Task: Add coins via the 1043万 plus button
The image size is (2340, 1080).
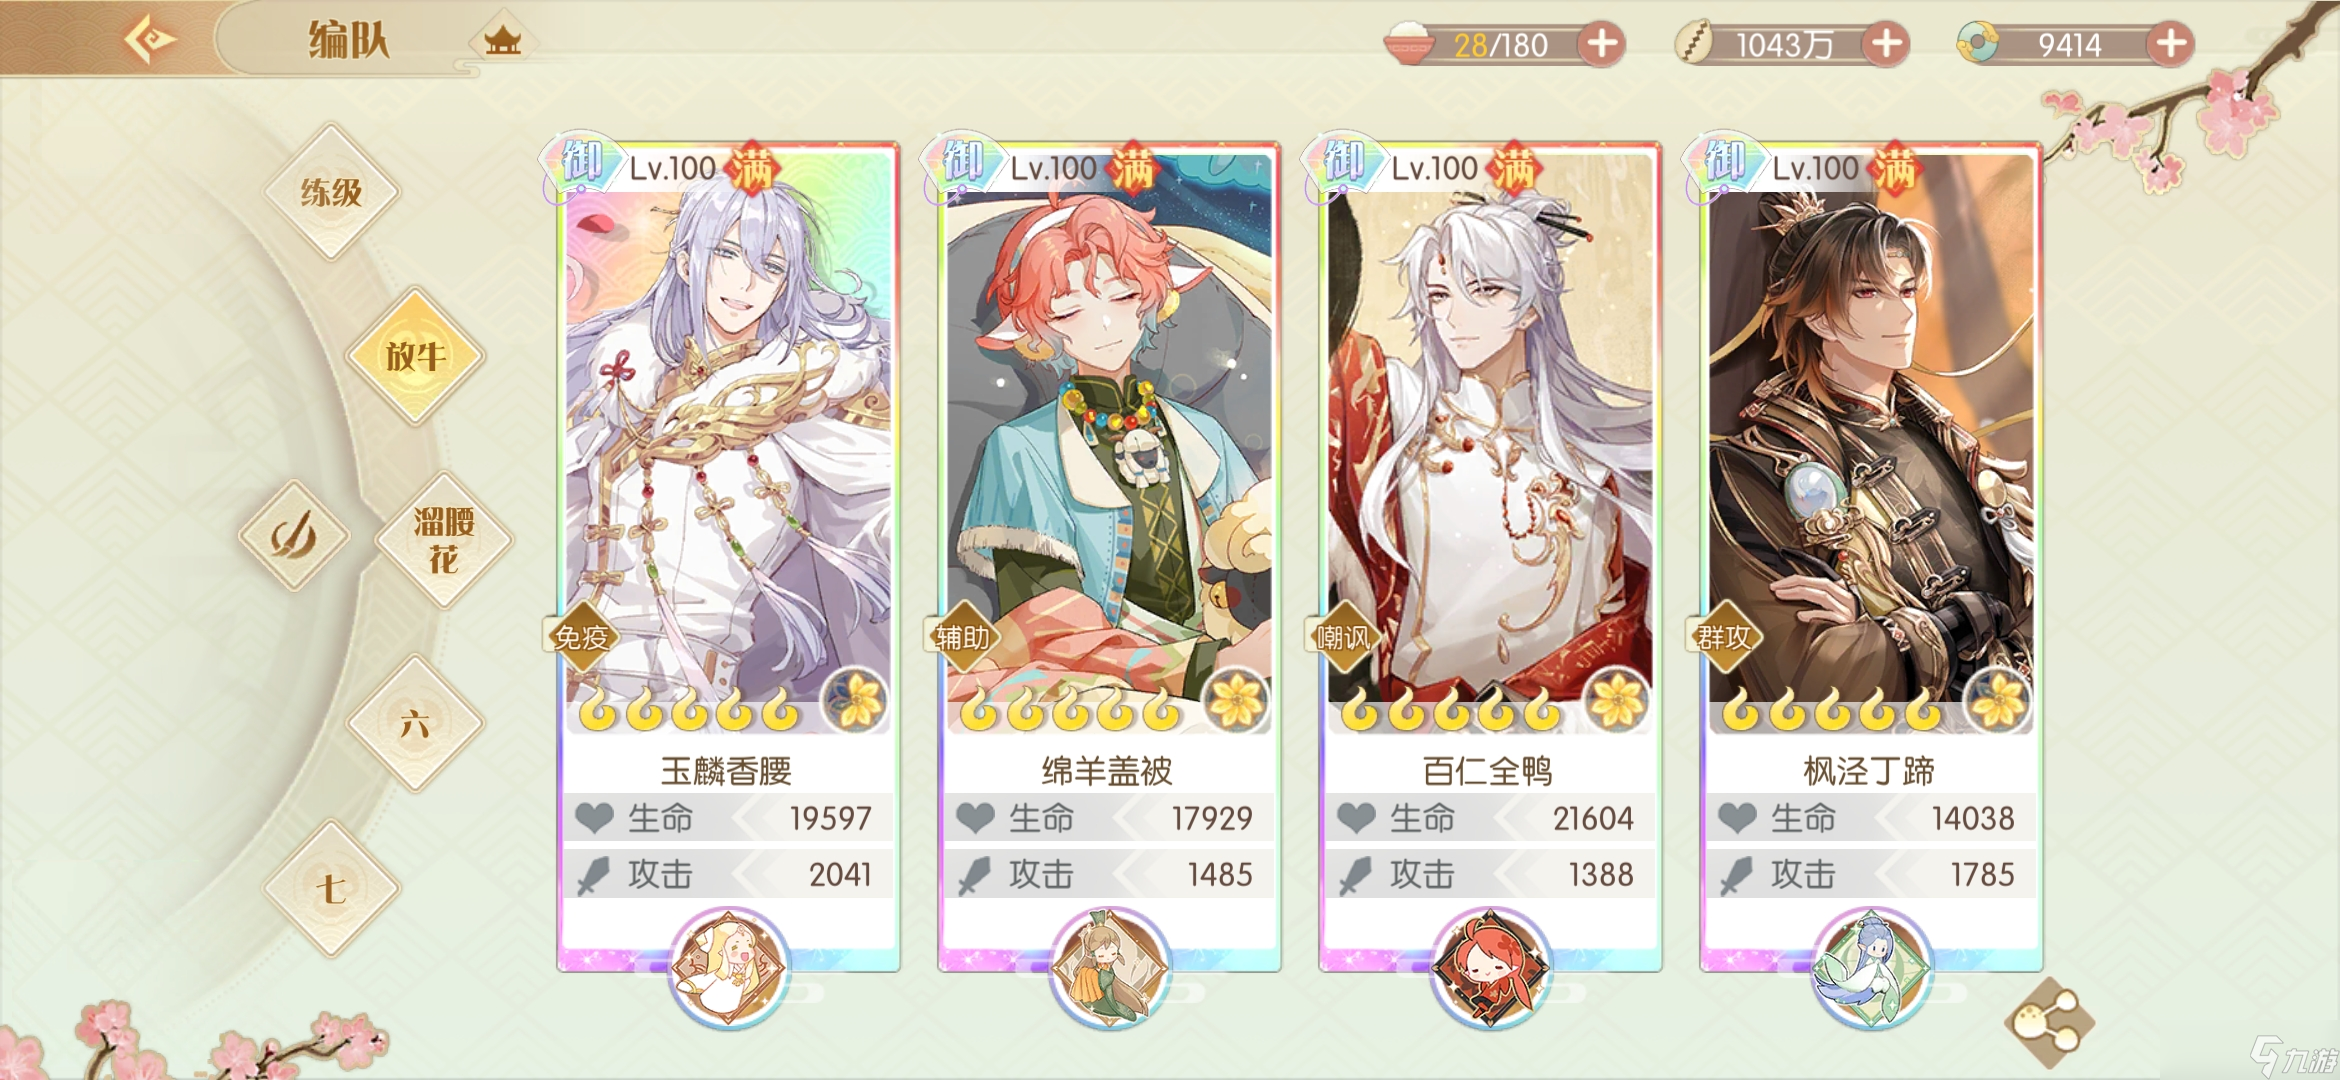Action: pyautogui.click(x=1886, y=44)
